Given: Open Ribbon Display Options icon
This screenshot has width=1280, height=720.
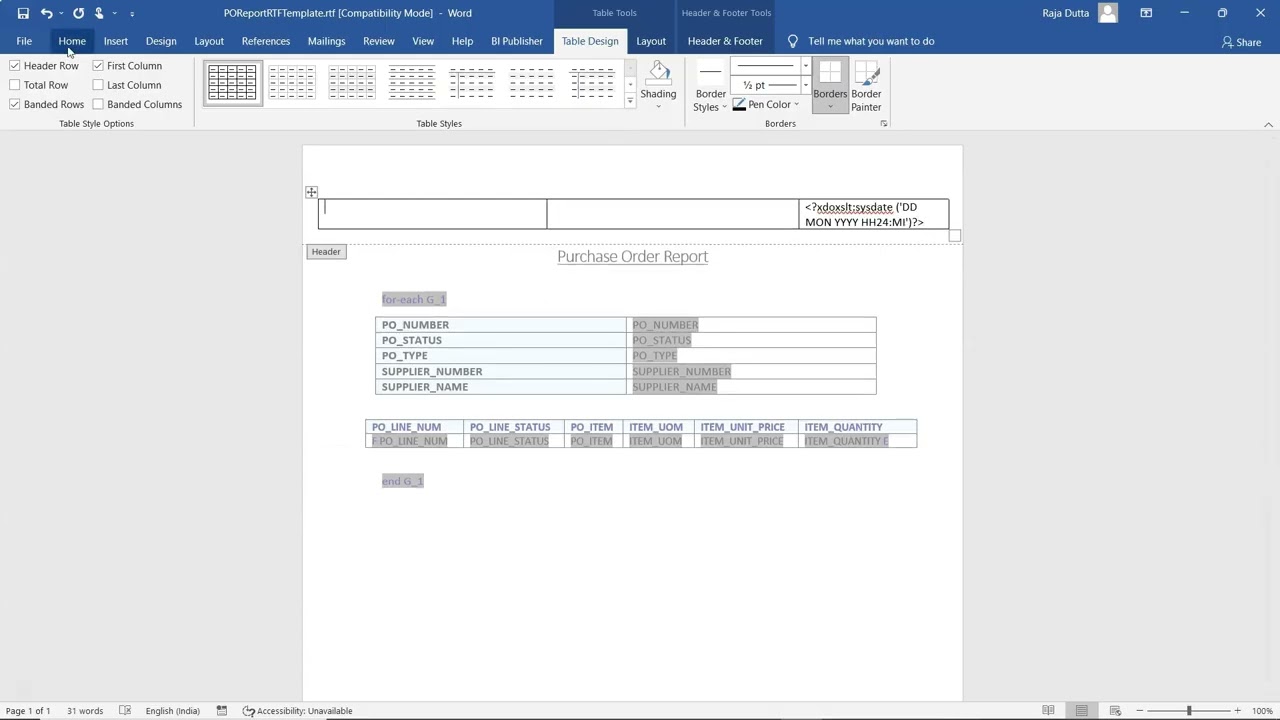Looking at the screenshot, I should click(1146, 13).
